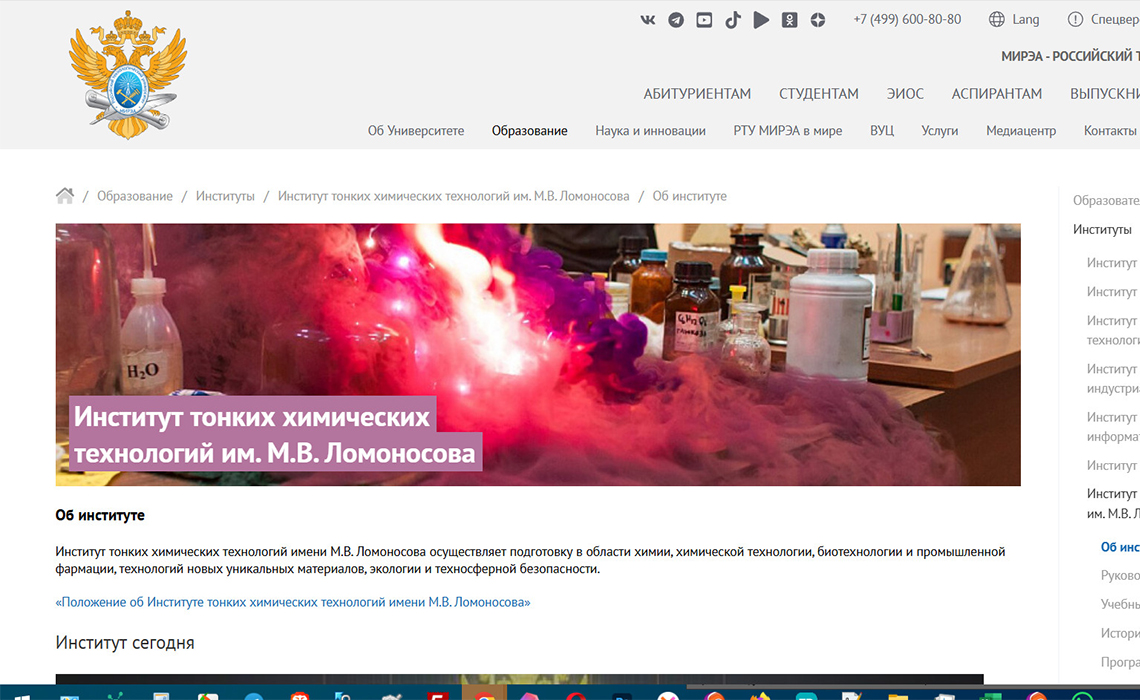Open the Контакты navigation item

coord(1110,131)
